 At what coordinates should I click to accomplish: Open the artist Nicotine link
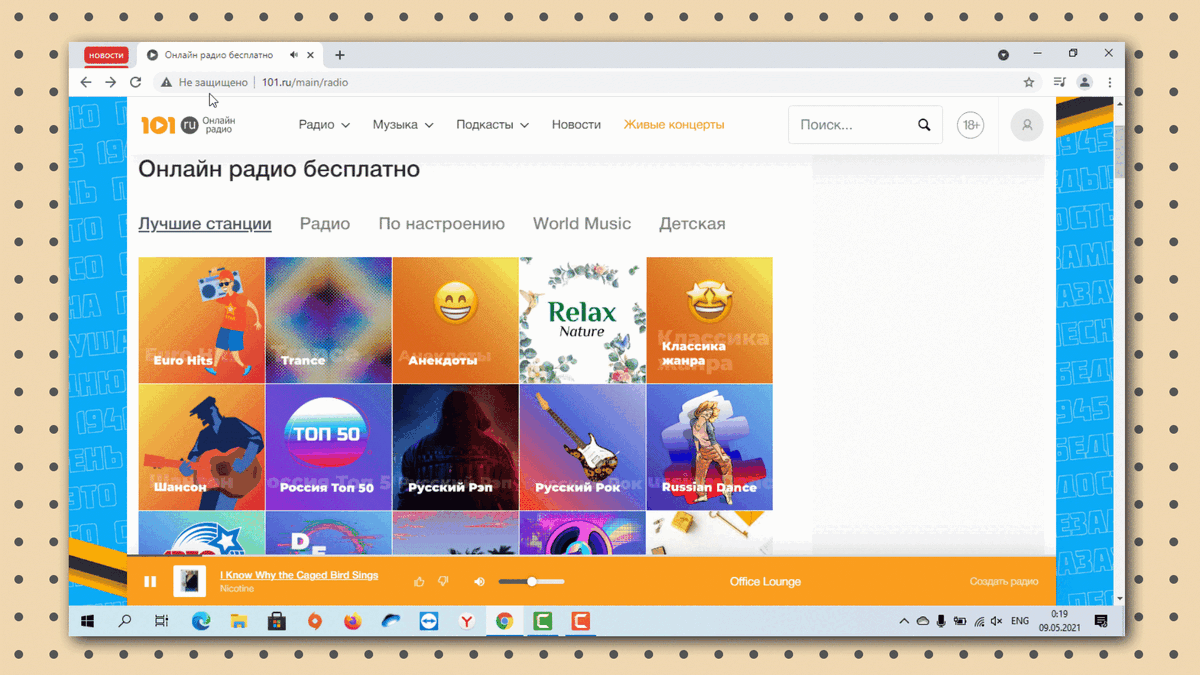point(237,589)
